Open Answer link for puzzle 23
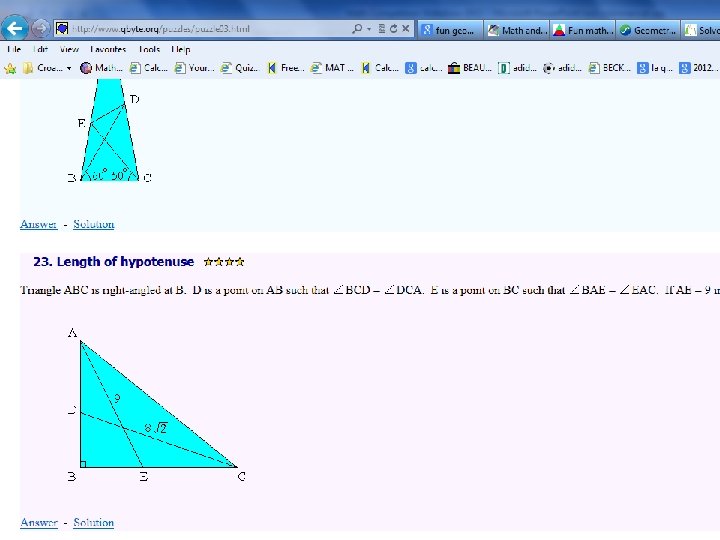Viewport: 720px width, 540px height. point(39,523)
